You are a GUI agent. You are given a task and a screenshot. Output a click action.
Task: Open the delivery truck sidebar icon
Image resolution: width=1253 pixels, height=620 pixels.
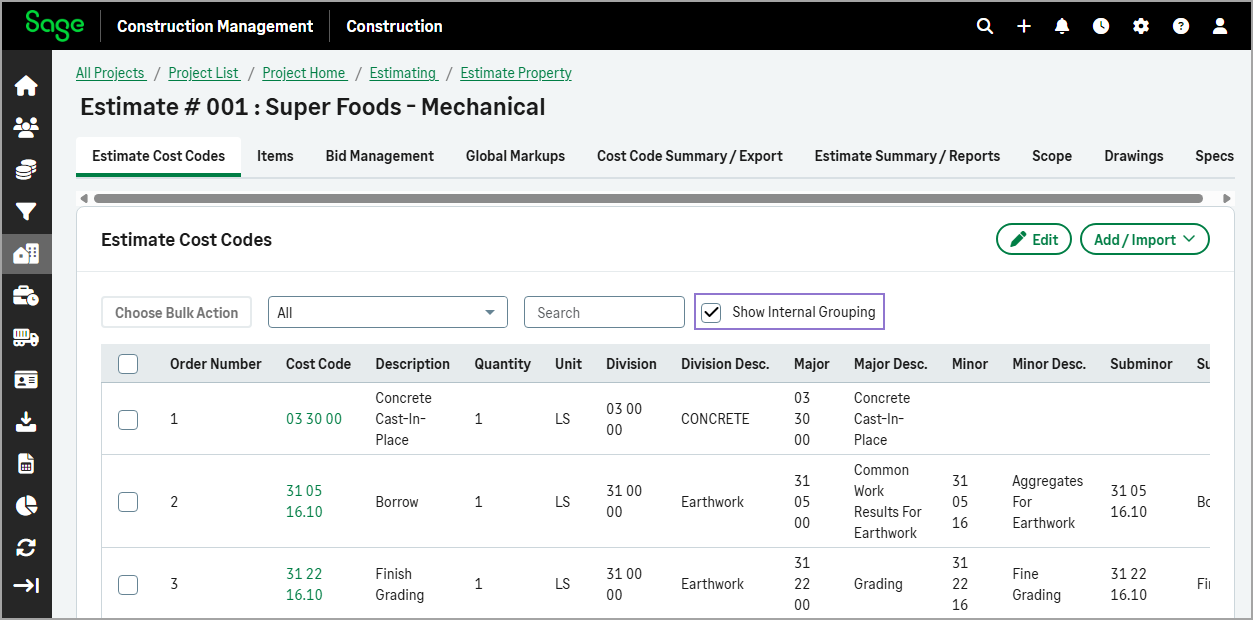(x=26, y=338)
